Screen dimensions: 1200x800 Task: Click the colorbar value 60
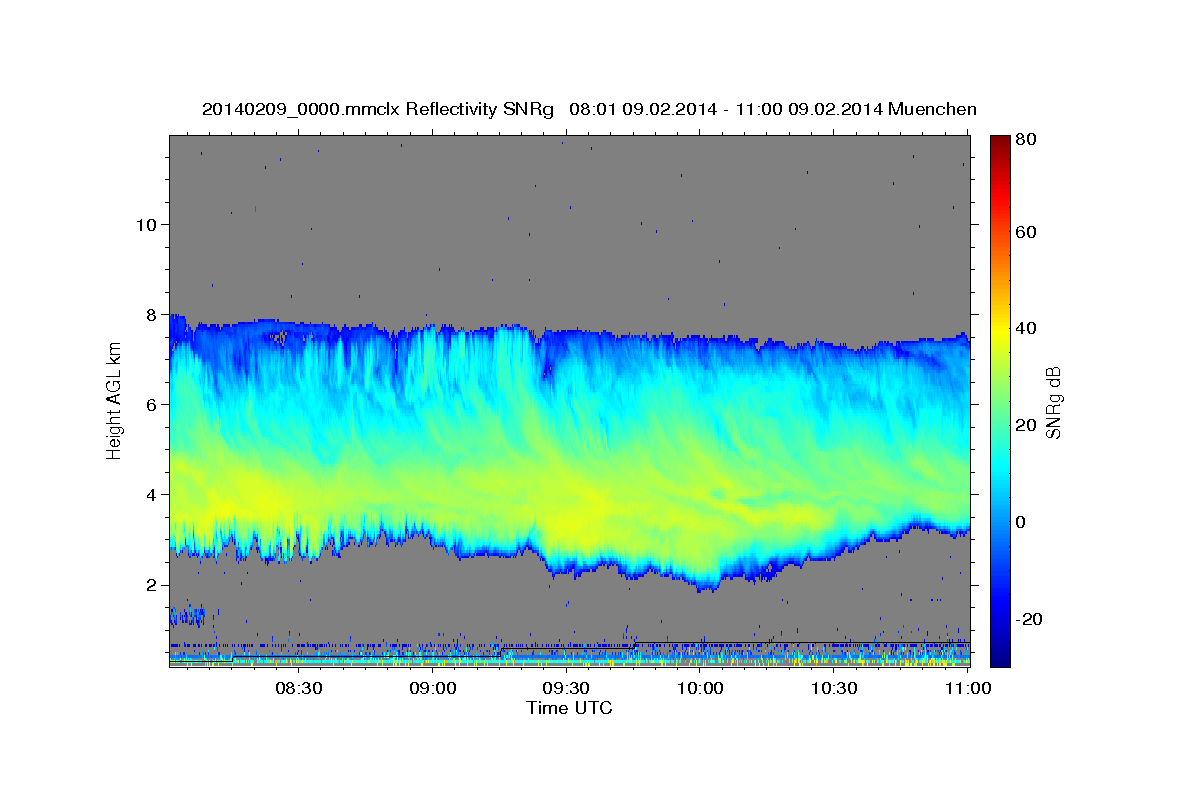1025,232
